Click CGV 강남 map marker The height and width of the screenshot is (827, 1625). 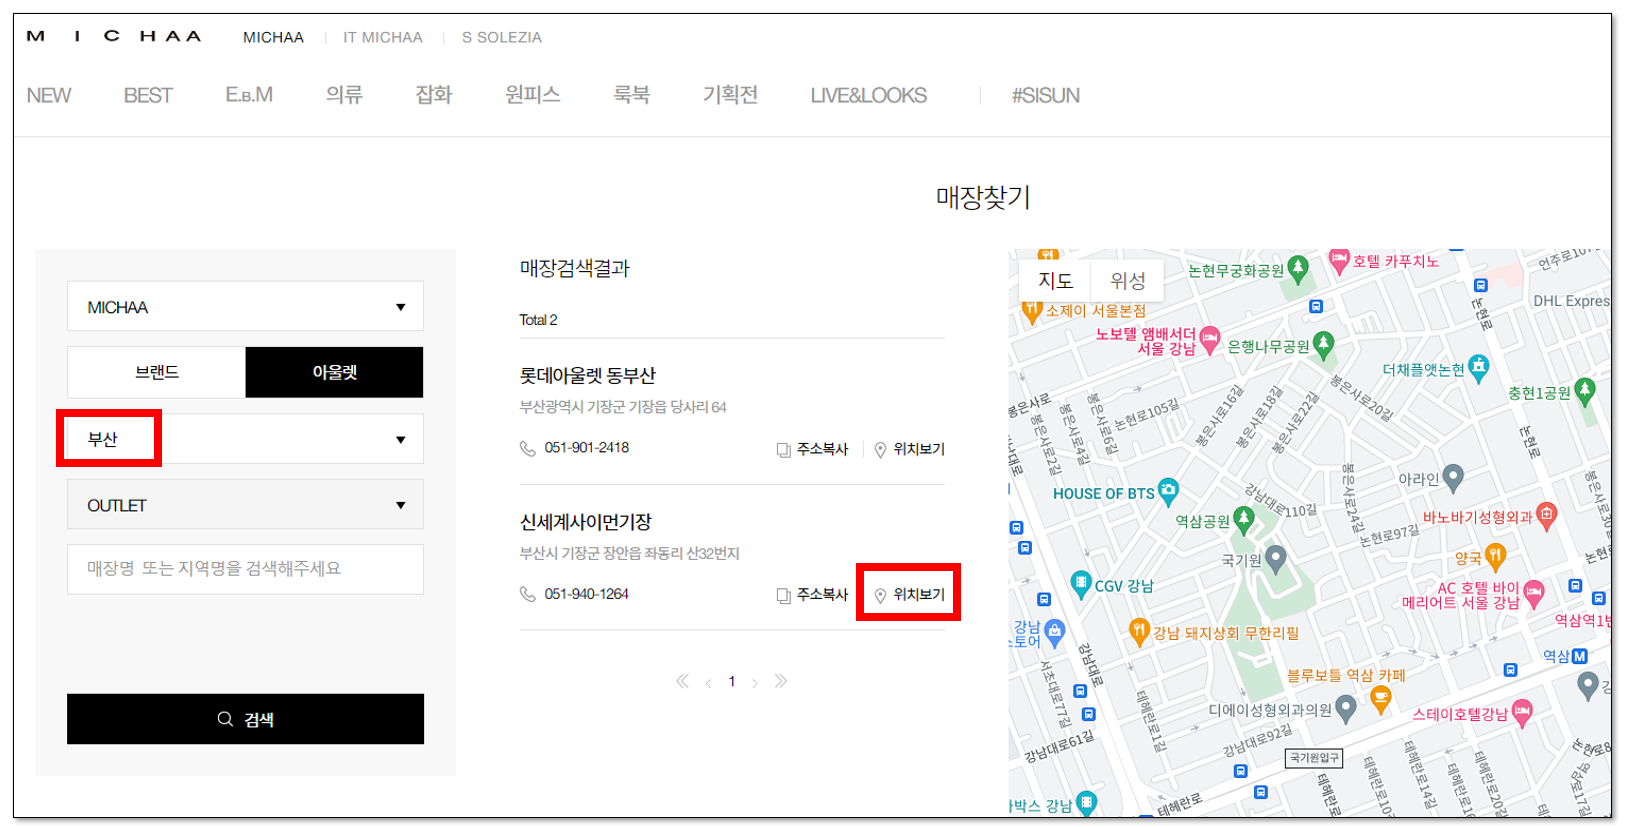pos(1080,583)
